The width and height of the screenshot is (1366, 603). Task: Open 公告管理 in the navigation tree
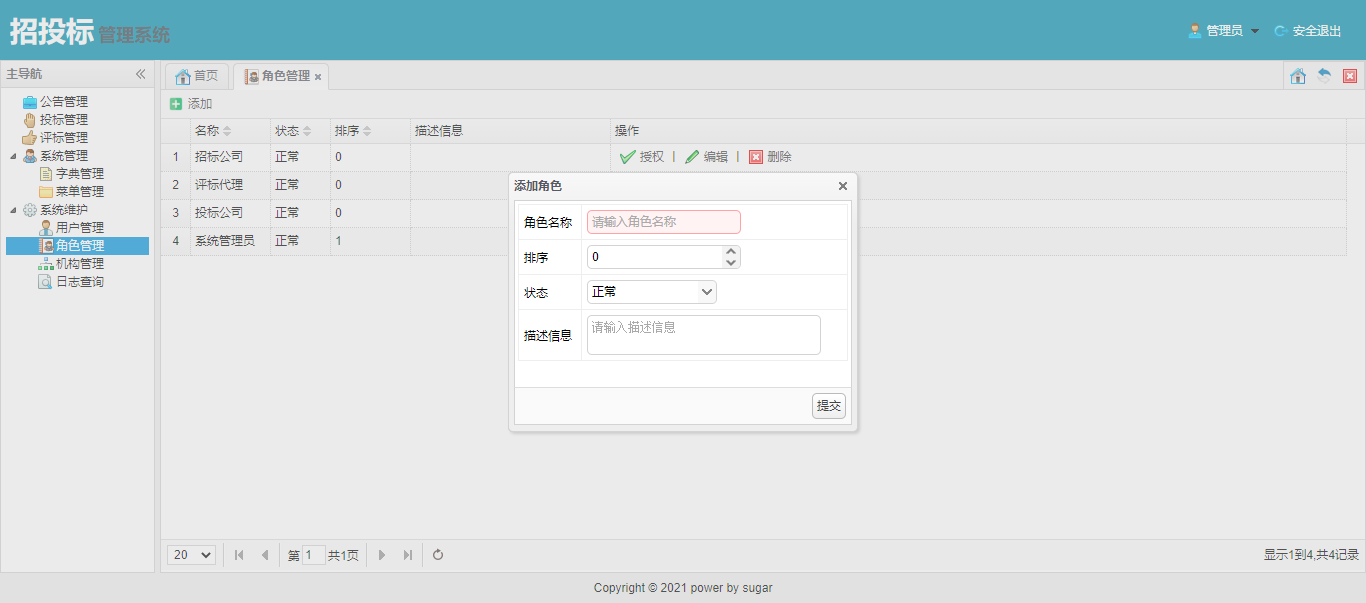pyautogui.click(x=64, y=101)
